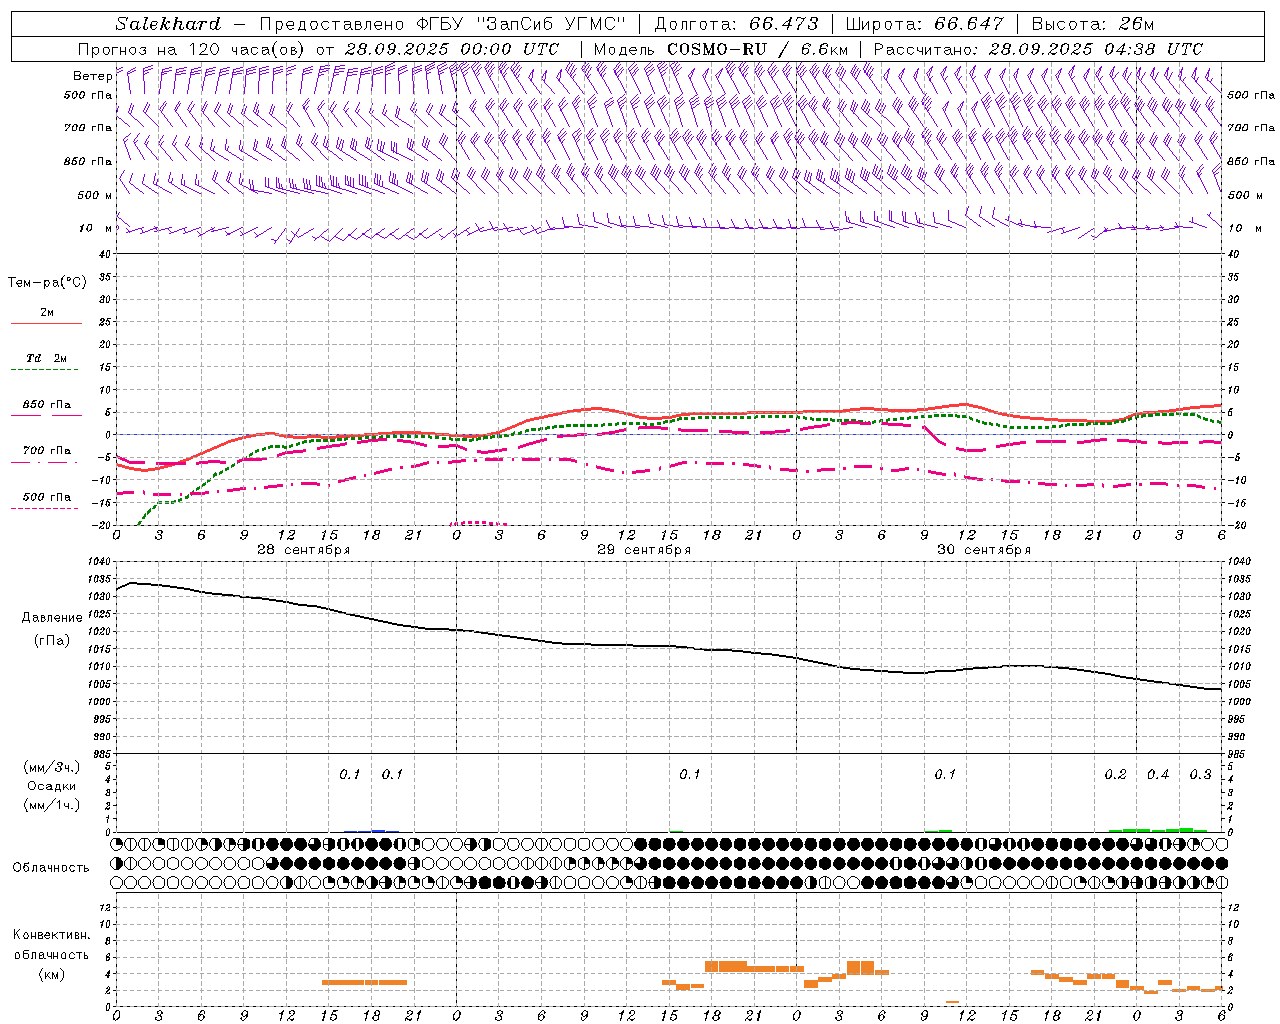The image size is (1280, 1024).
Task: Click the '28 сентября' date label
Action: 304,550
